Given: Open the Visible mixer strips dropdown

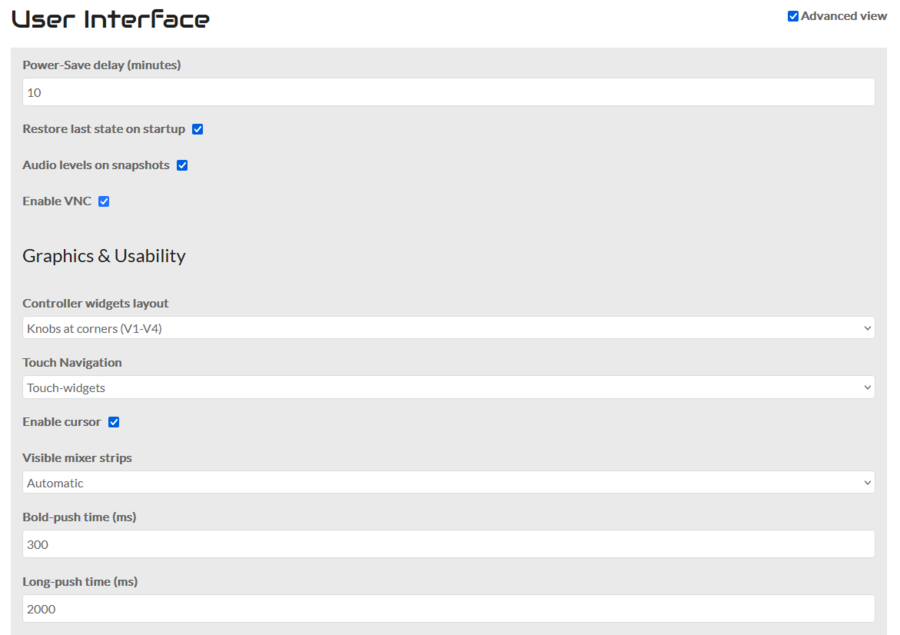Looking at the screenshot, I should (x=448, y=482).
